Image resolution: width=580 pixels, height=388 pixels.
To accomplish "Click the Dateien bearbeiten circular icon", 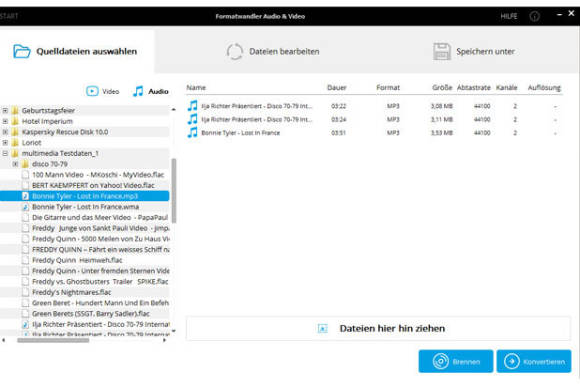I will point(235,51).
